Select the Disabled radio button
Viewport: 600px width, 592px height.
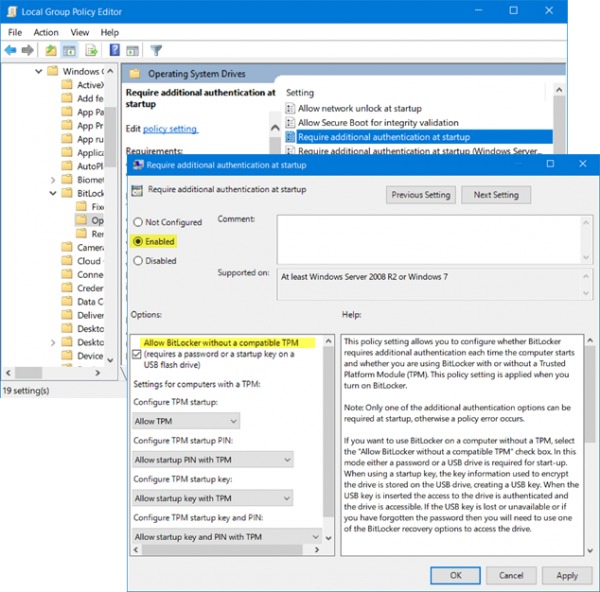pos(138,261)
